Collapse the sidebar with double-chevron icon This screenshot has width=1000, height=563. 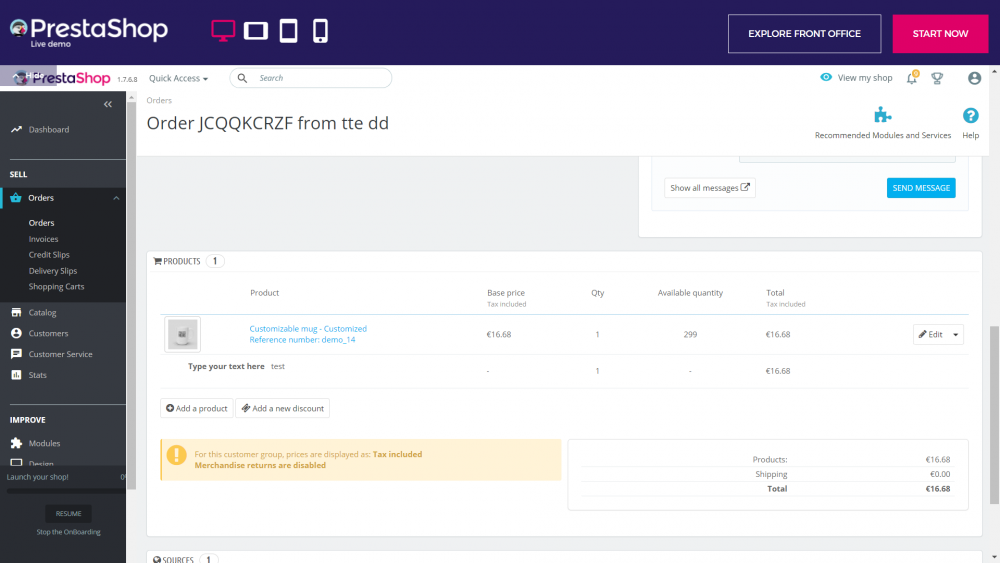108,105
